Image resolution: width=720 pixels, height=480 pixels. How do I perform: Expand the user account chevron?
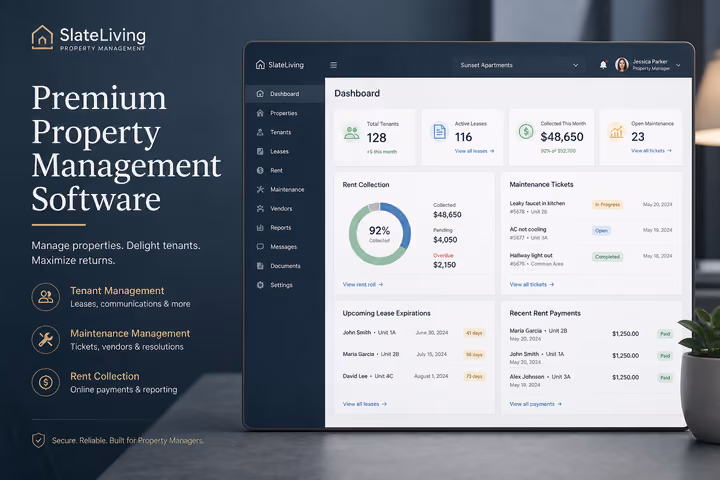click(x=678, y=65)
